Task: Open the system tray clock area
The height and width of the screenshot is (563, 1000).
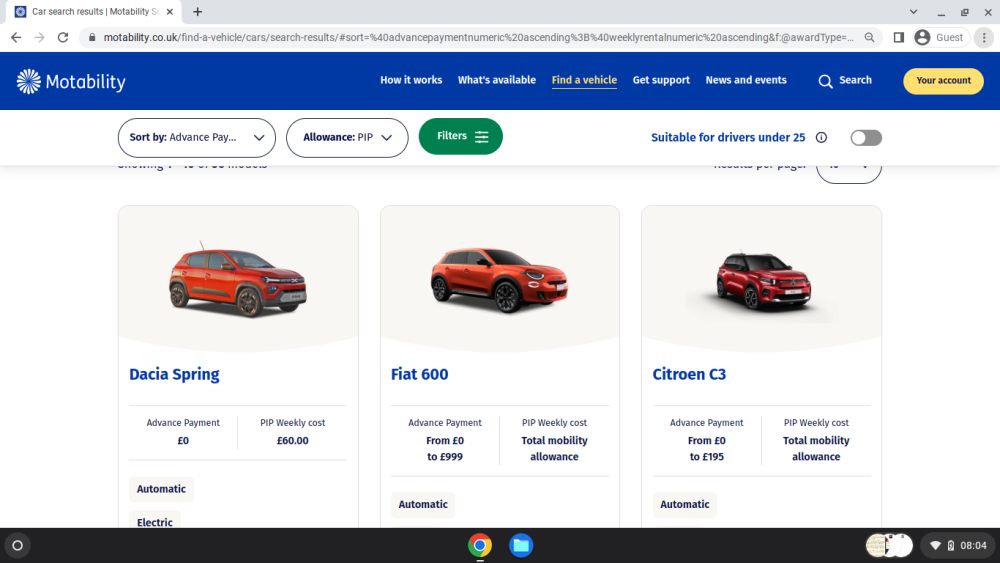Action: [959, 545]
